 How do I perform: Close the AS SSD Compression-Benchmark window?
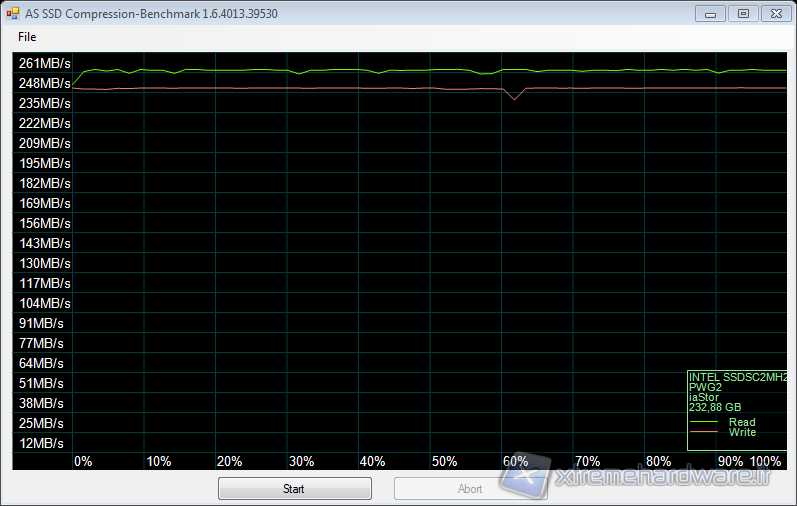click(775, 13)
